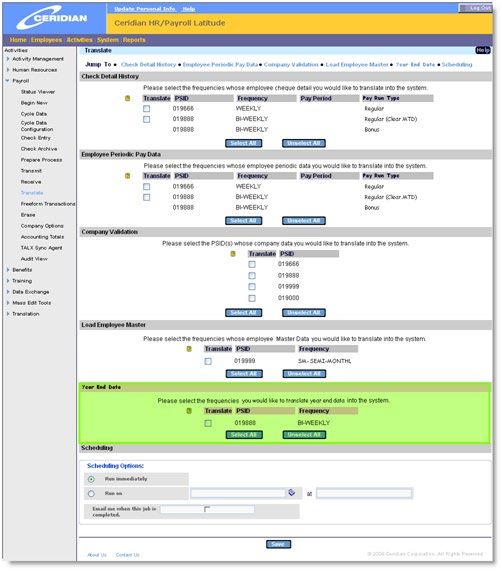This screenshot has height=571, width=502.
Task: Expand Human Resources in sidebar
Action: 8,70
